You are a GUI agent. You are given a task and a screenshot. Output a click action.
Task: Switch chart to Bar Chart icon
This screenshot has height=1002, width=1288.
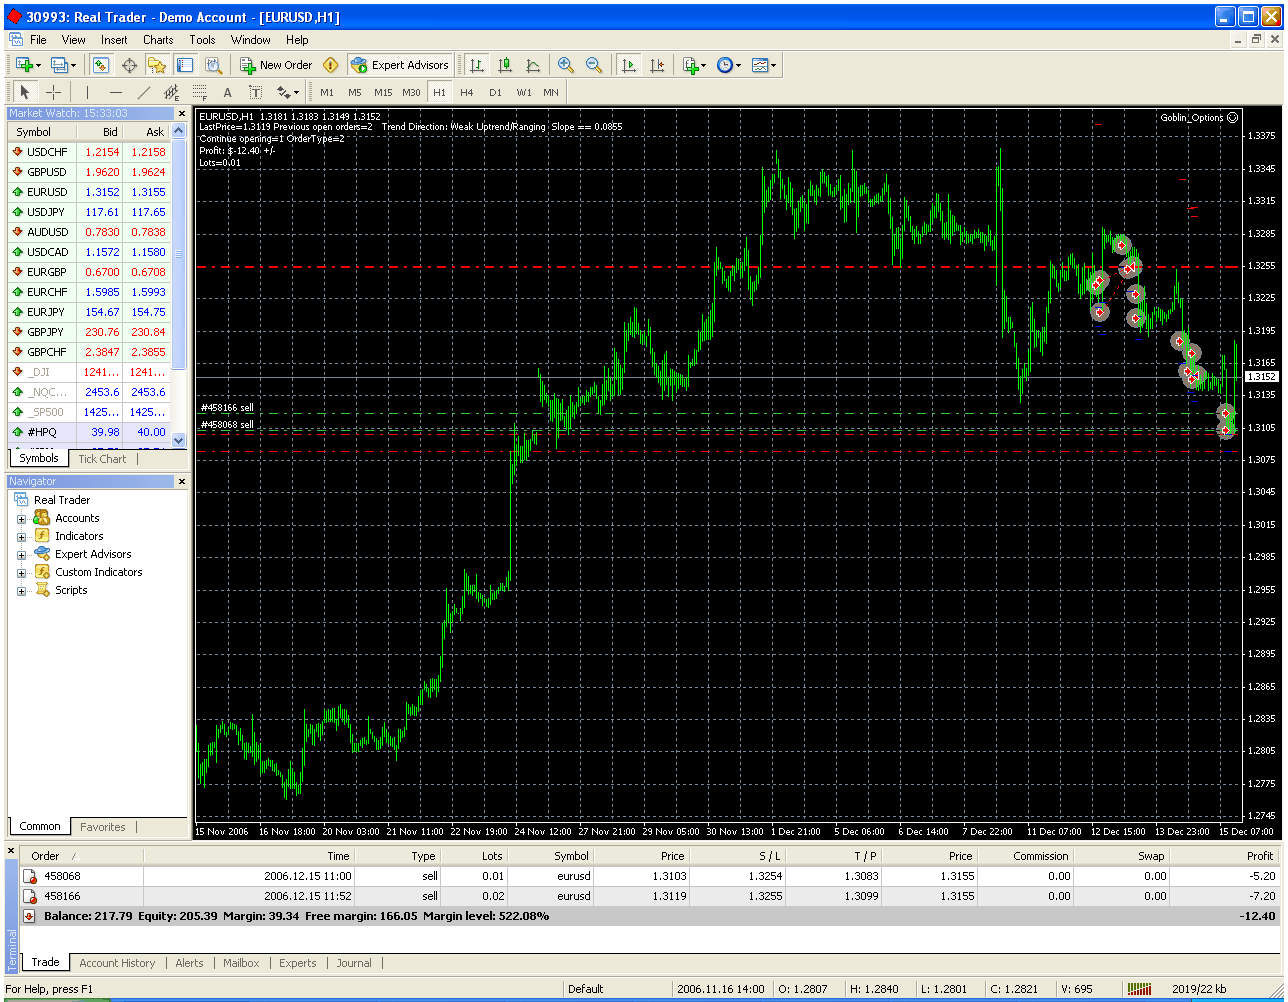[477, 65]
